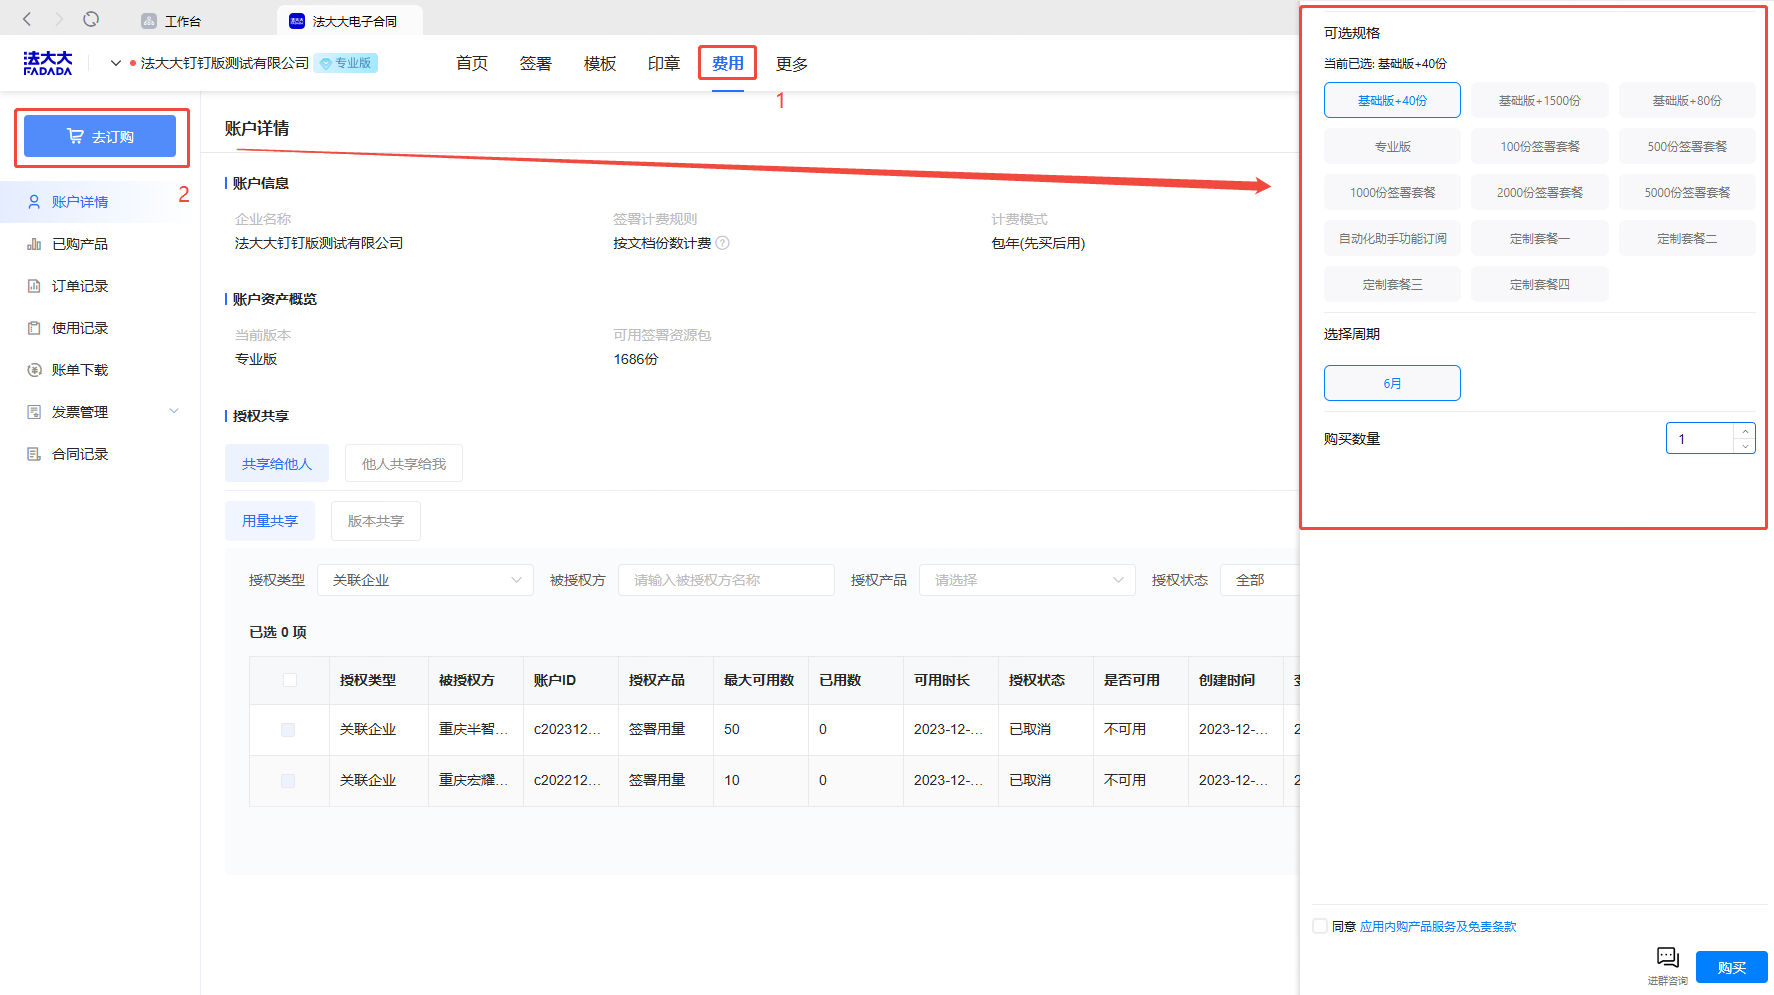This screenshot has width=1774, height=995.
Task: Click the 已购产品 bar chart icon
Action: pyautogui.click(x=34, y=244)
